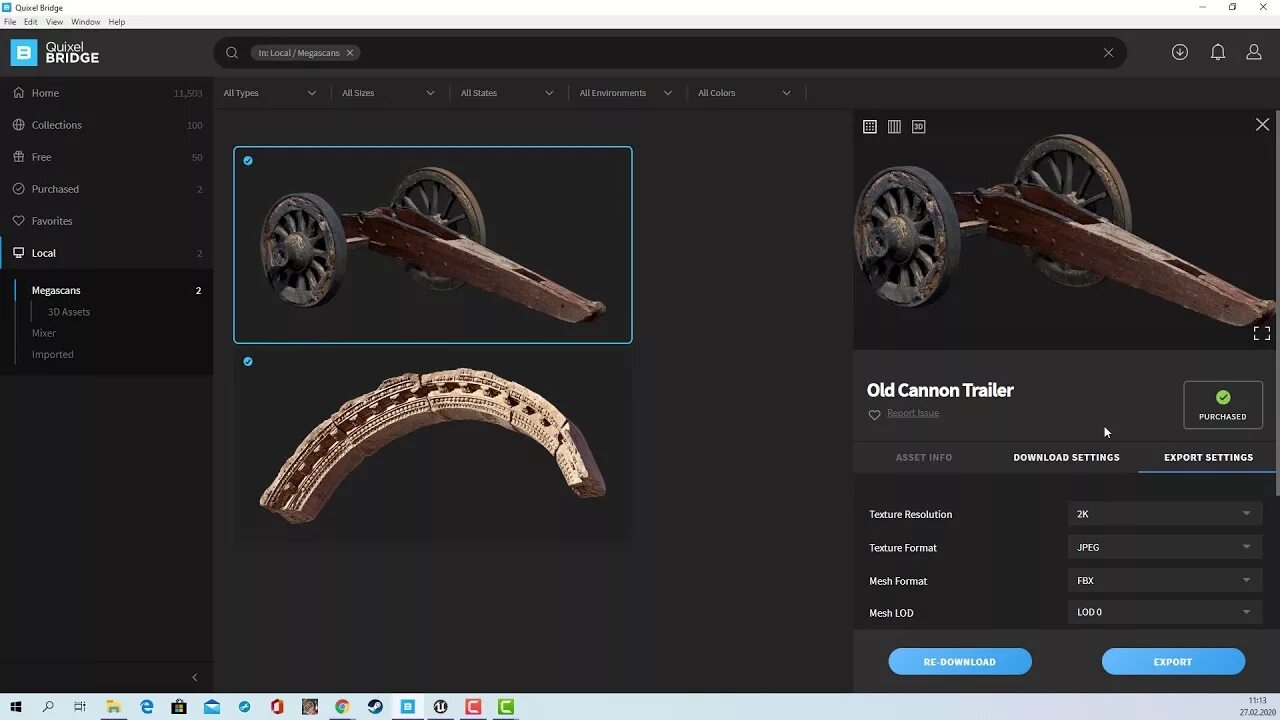Open the notifications bell

pos(1218,52)
